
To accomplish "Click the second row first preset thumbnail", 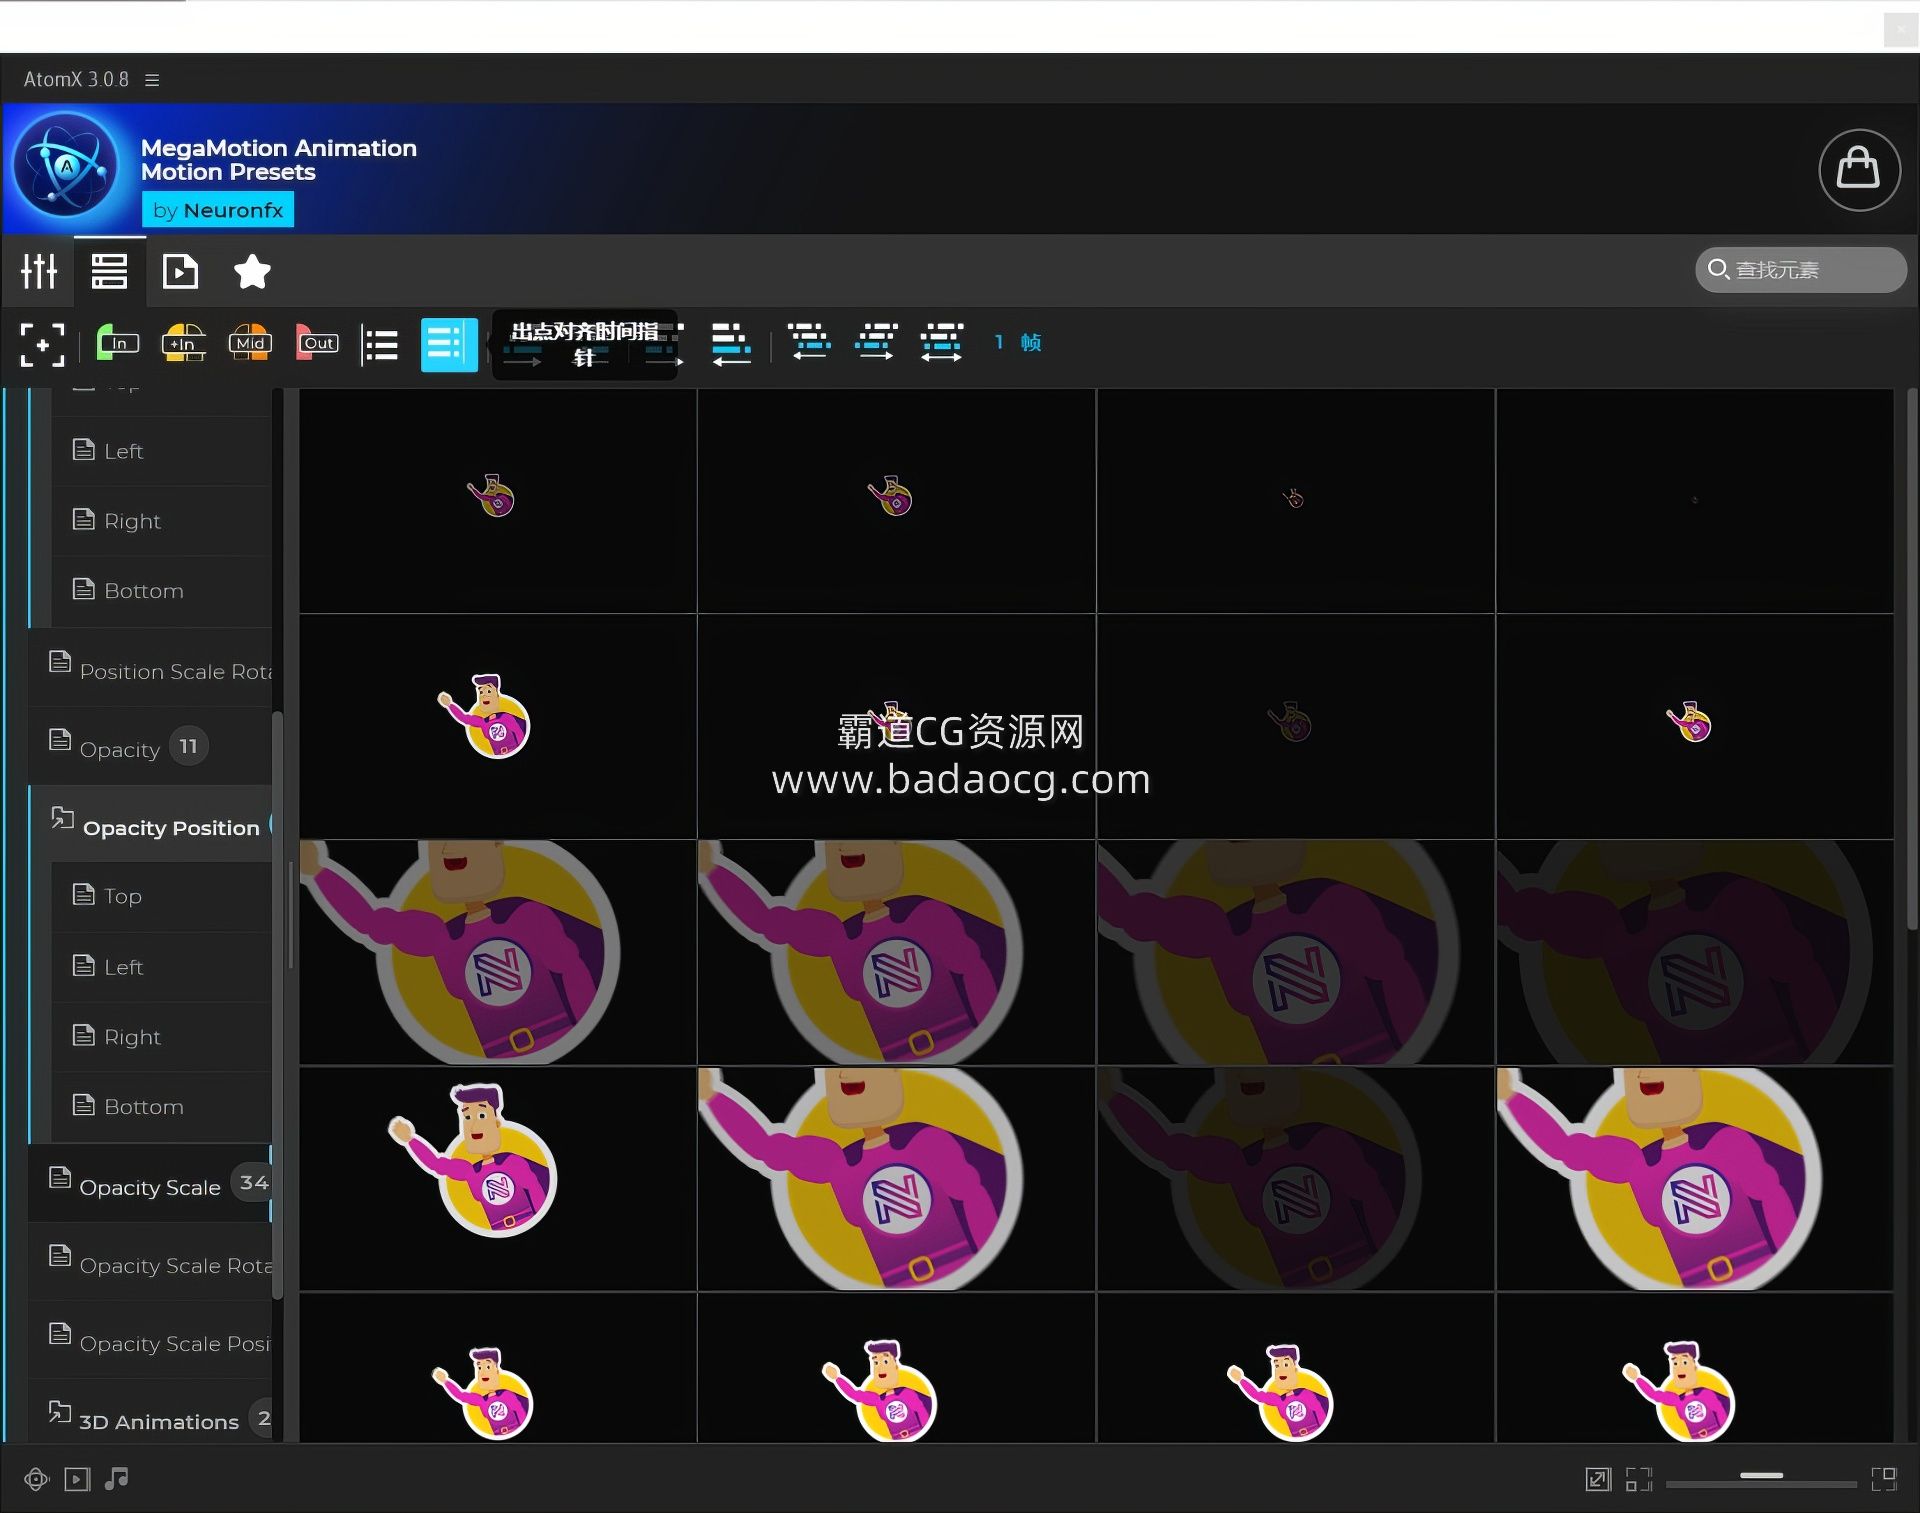I will 498,727.
